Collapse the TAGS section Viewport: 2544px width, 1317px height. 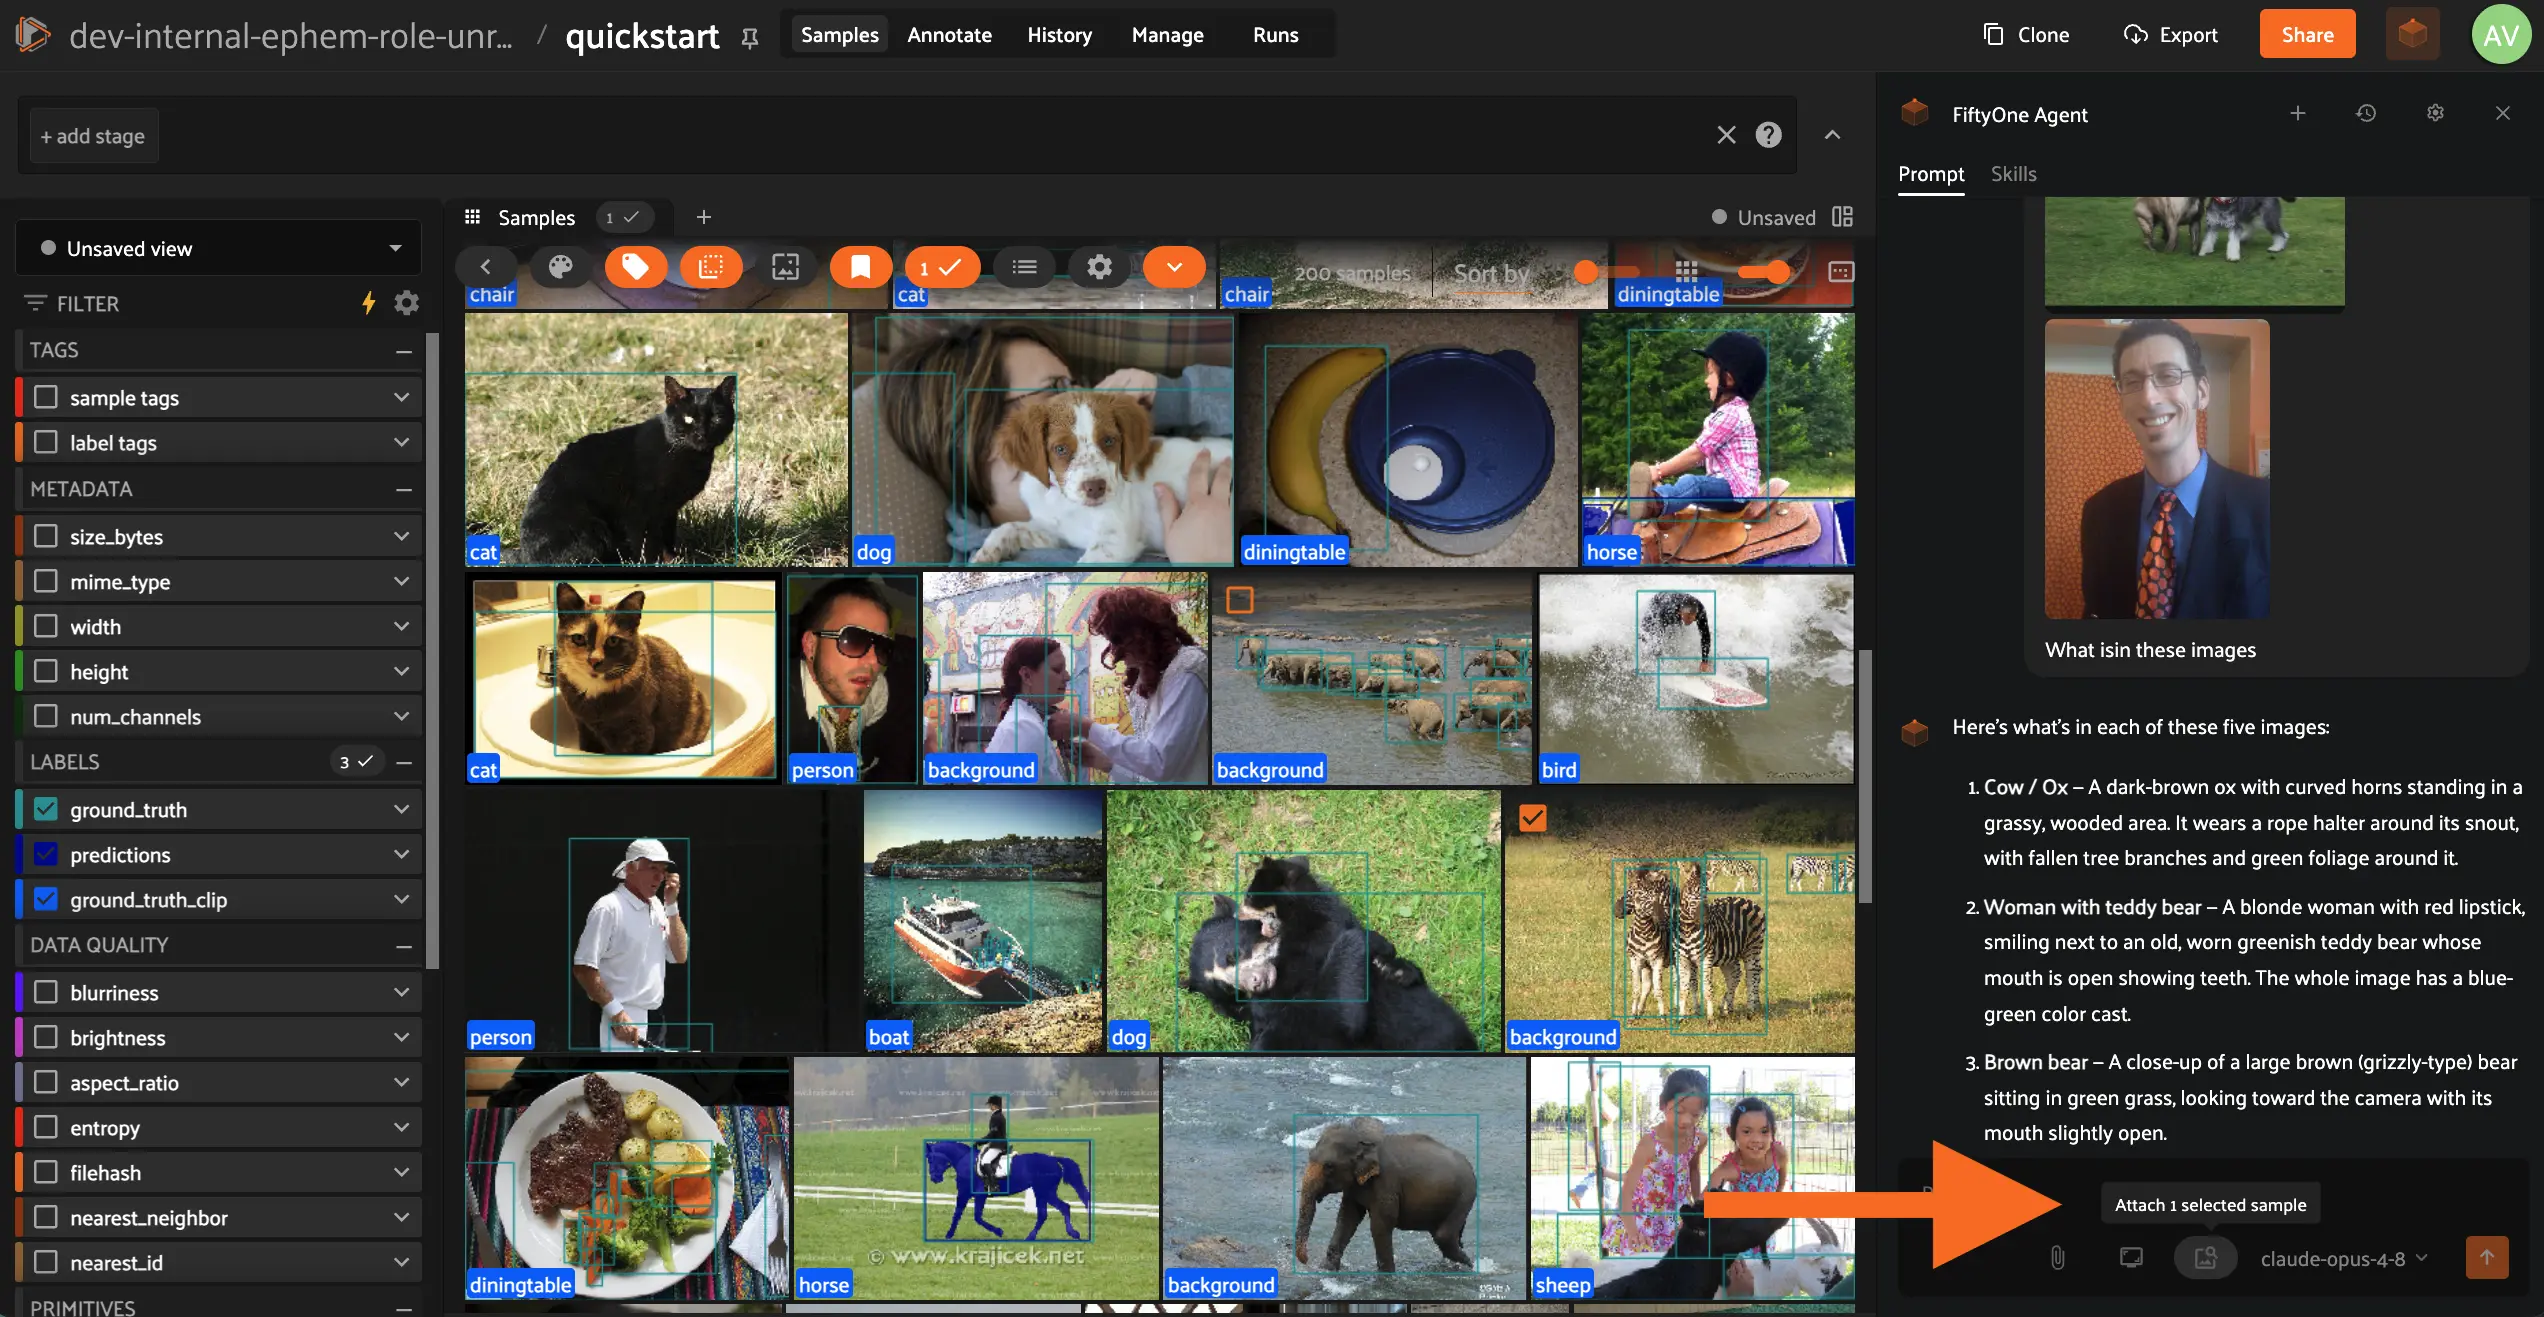(404, 351)
